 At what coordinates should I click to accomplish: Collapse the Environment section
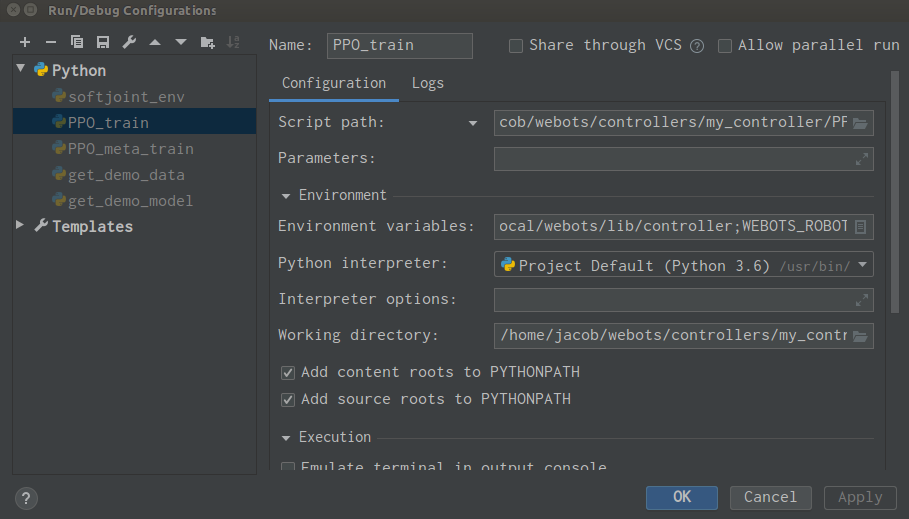(286, 196)
